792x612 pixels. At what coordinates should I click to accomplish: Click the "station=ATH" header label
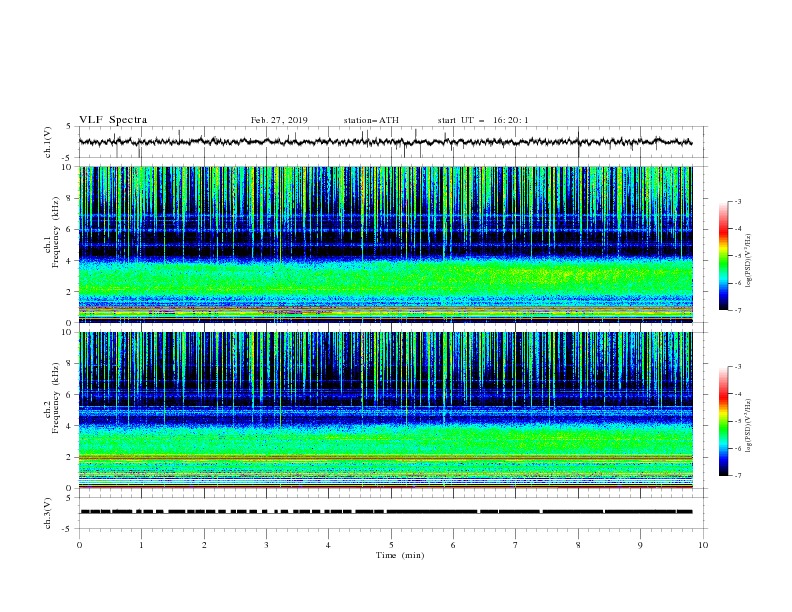371,120
